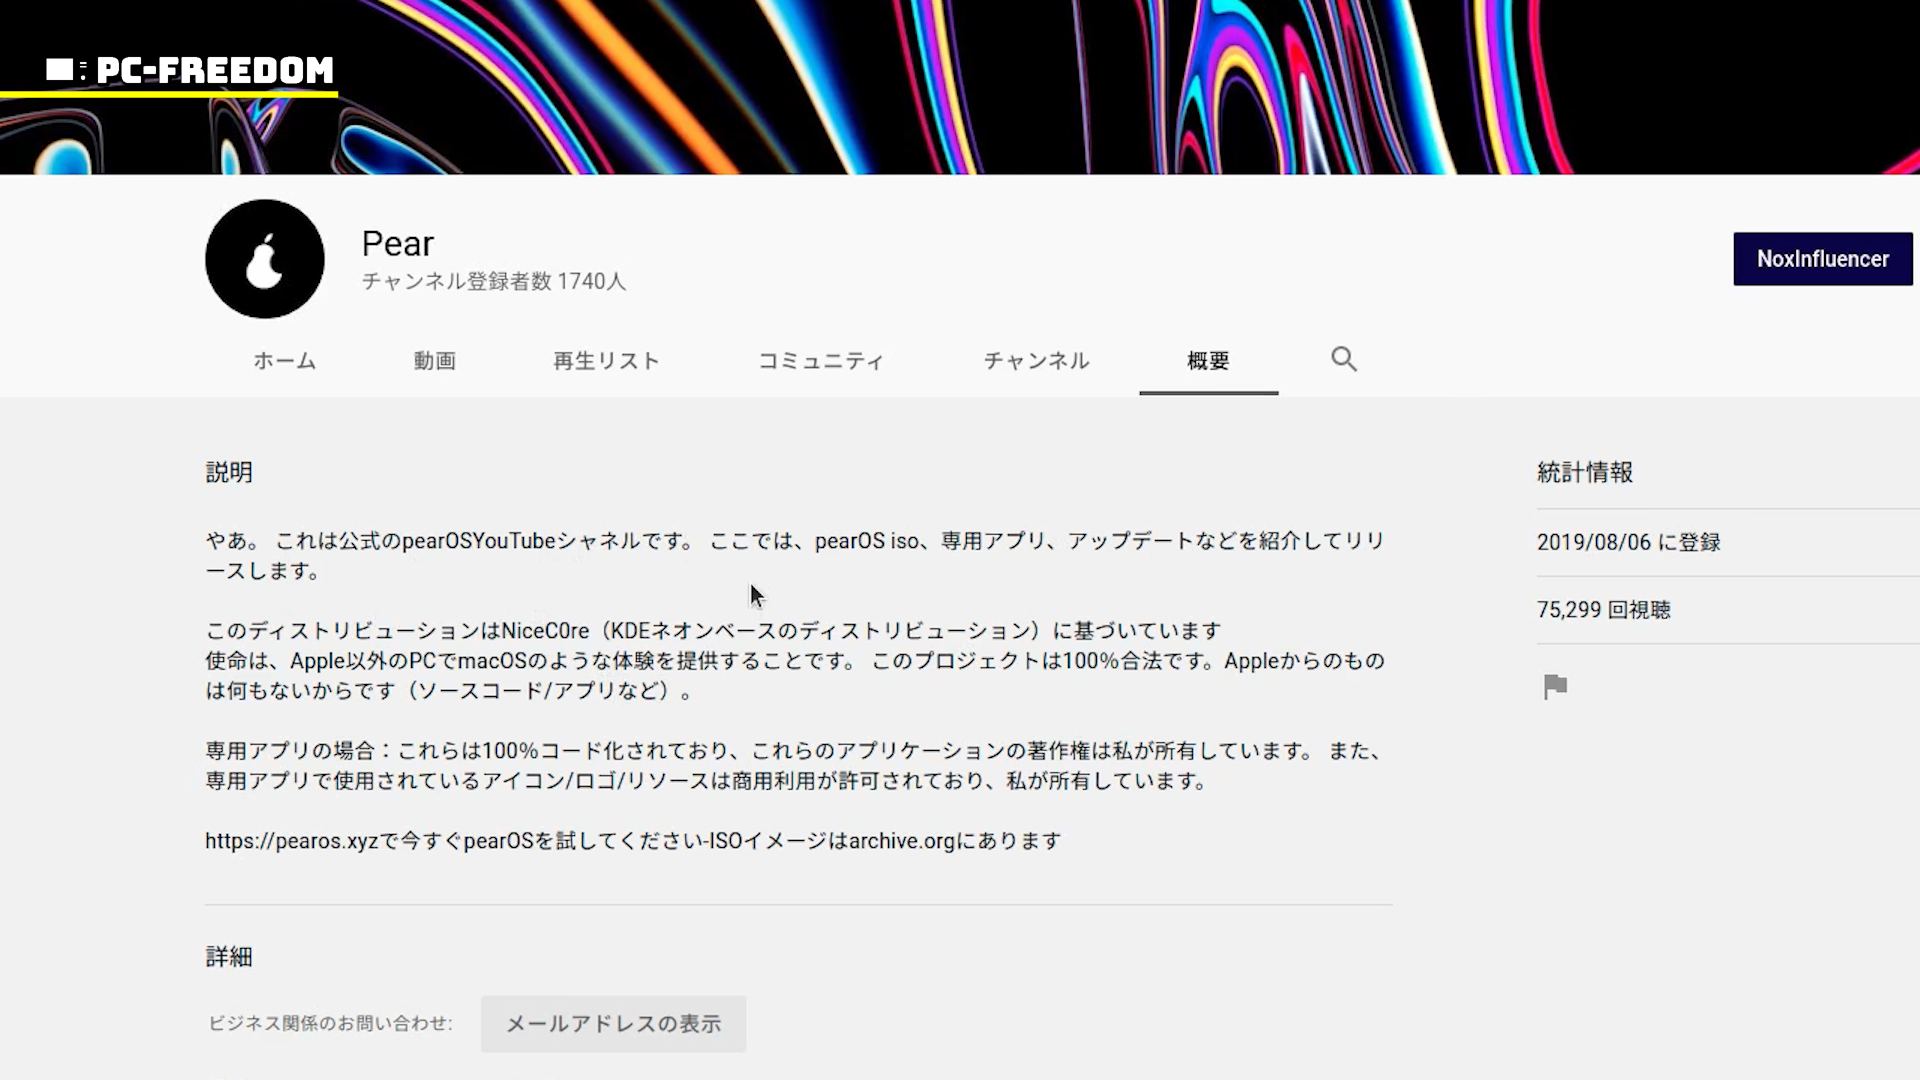Click the メールアドレスの表示 button
Screen dimensions: 1920x1080
click(613, 1024)
